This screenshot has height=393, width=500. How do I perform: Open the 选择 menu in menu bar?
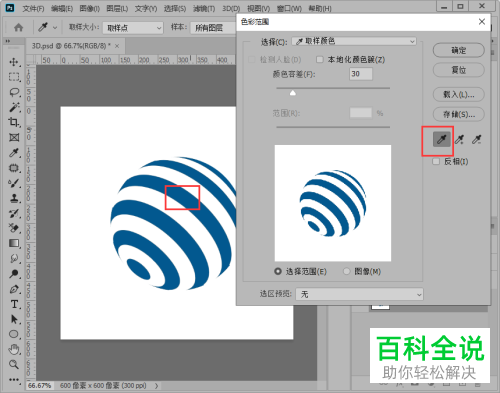175,9
